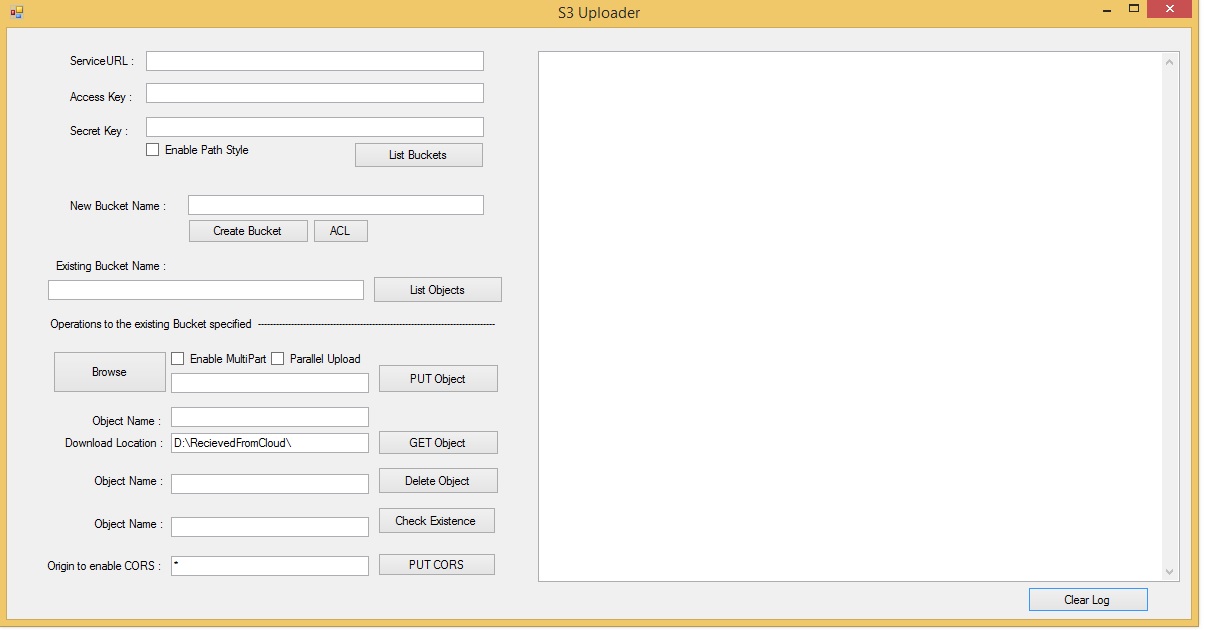Focus the ServiceURL input field
1205x630 pixels.
315,61
